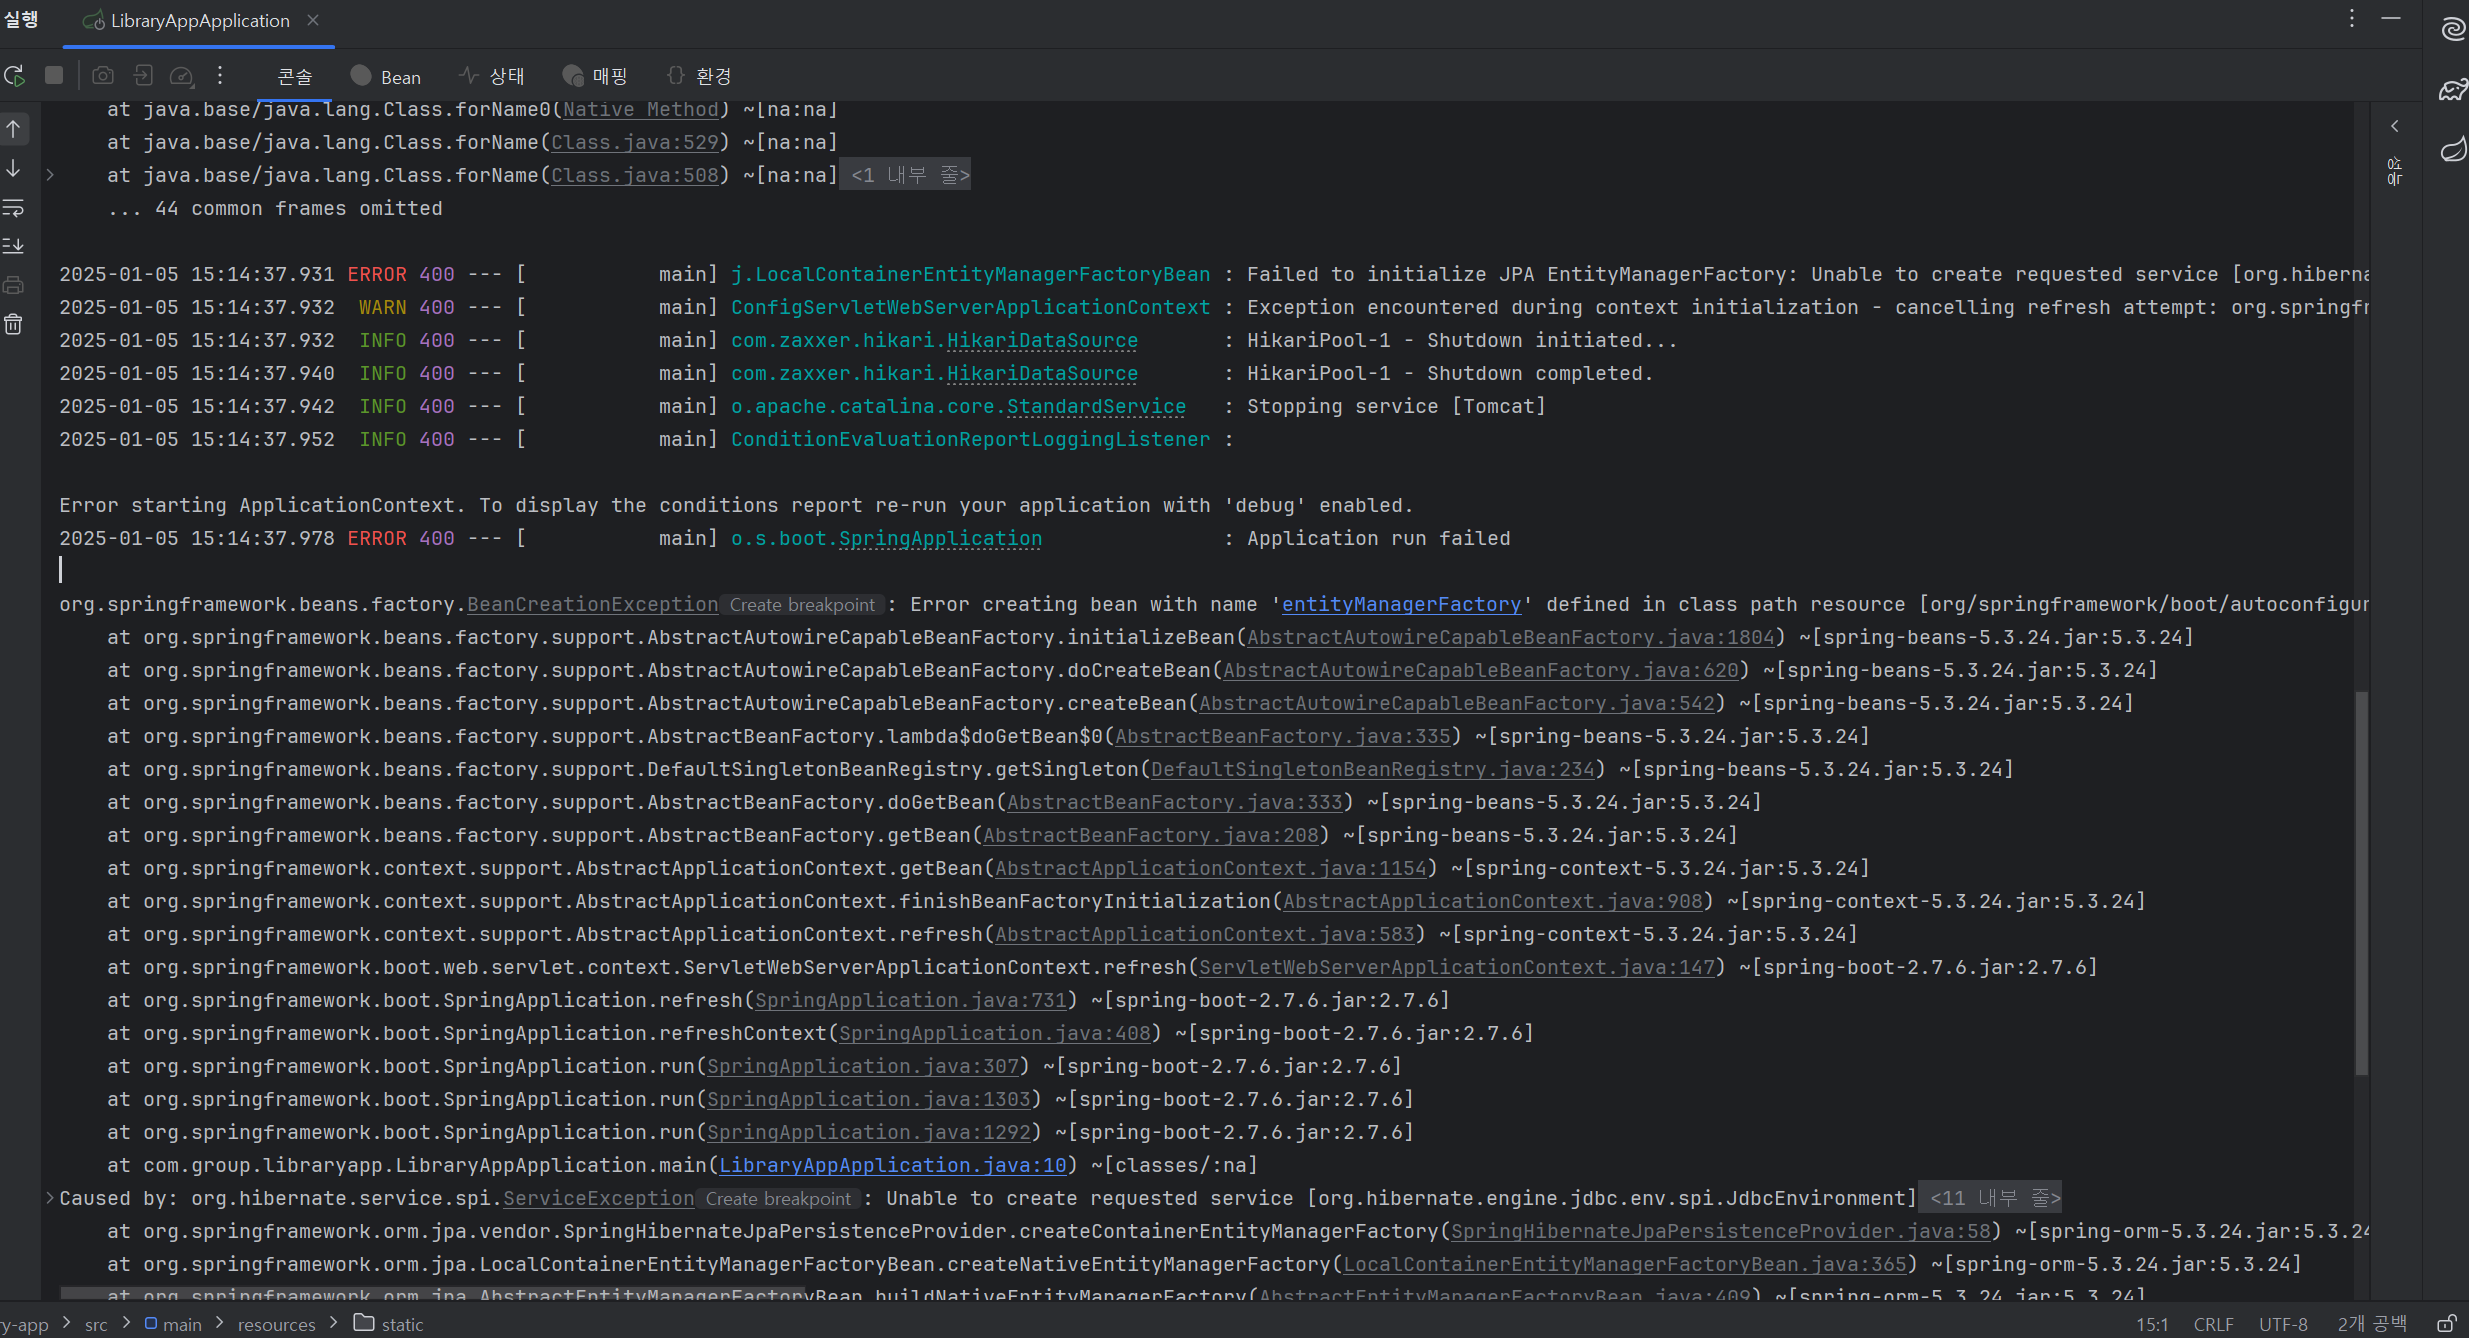
Task: Open the Gradle elephant tool window
Action: 2453,90
